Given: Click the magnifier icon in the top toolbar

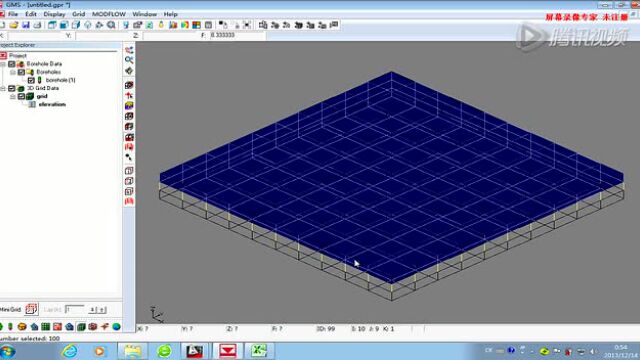Looking at the screenshot, I should [111, 25].
